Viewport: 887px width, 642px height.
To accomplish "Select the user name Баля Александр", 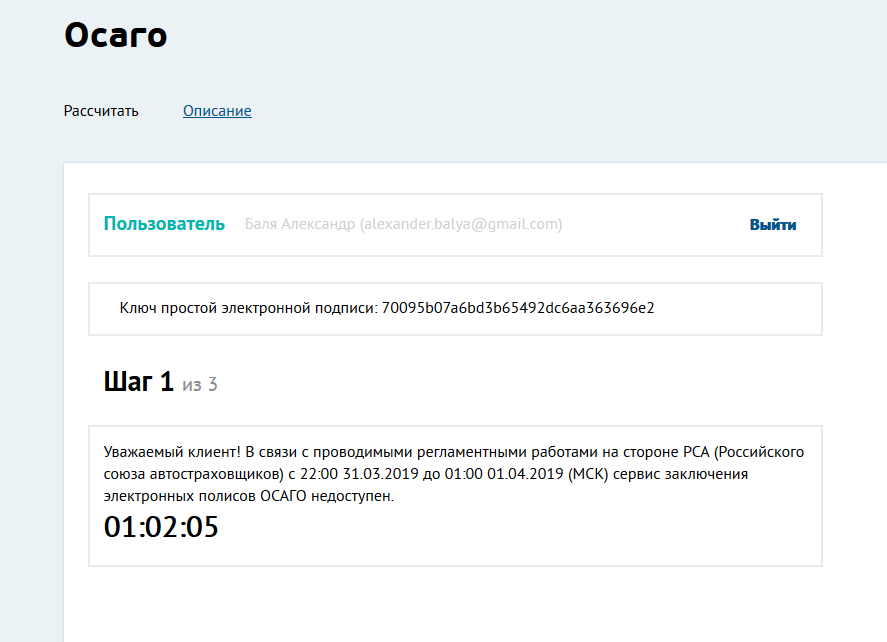I will point(300,225).
